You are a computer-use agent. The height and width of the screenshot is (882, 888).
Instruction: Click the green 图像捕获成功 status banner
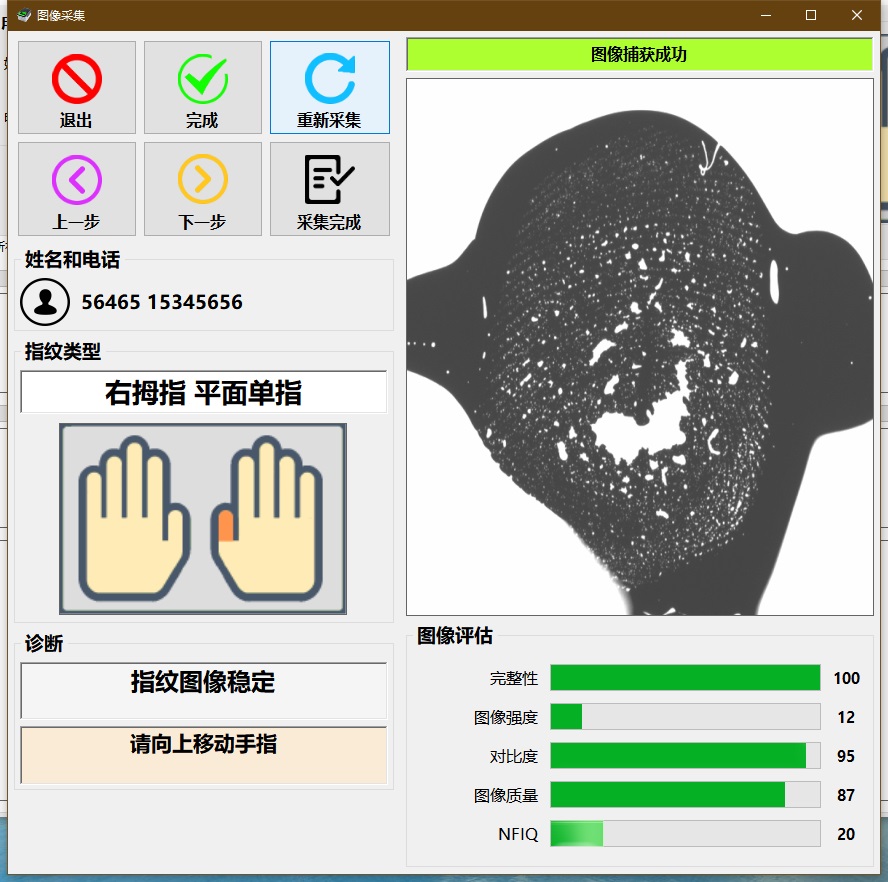tap(639, 55)
